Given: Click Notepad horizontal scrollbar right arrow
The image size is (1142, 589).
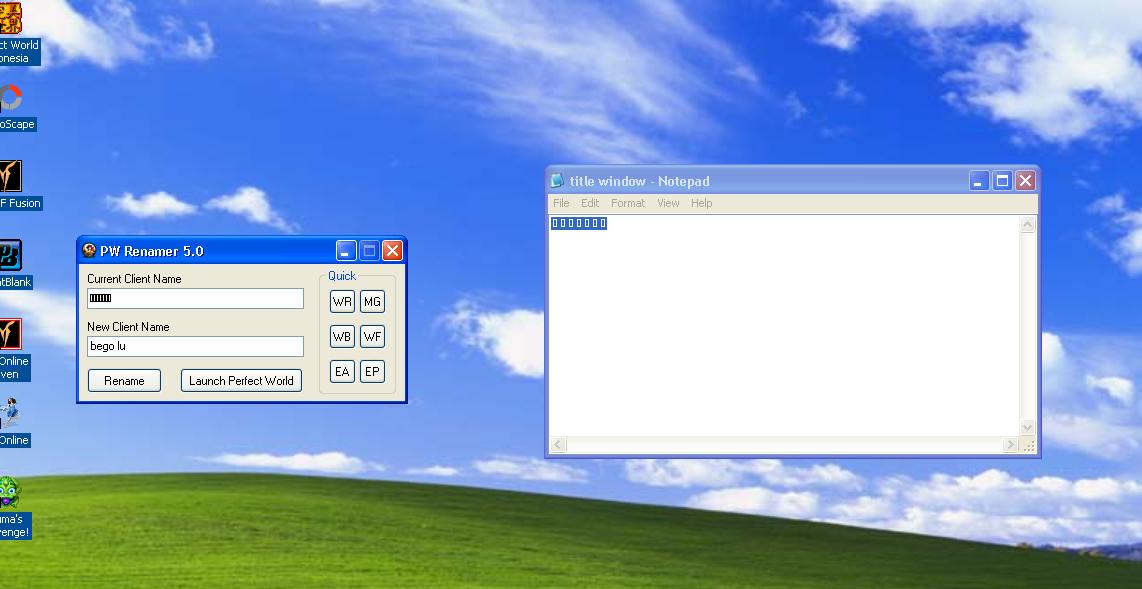Looking at the screenshot, I should pyautogui.click(x=1010, y=444).
